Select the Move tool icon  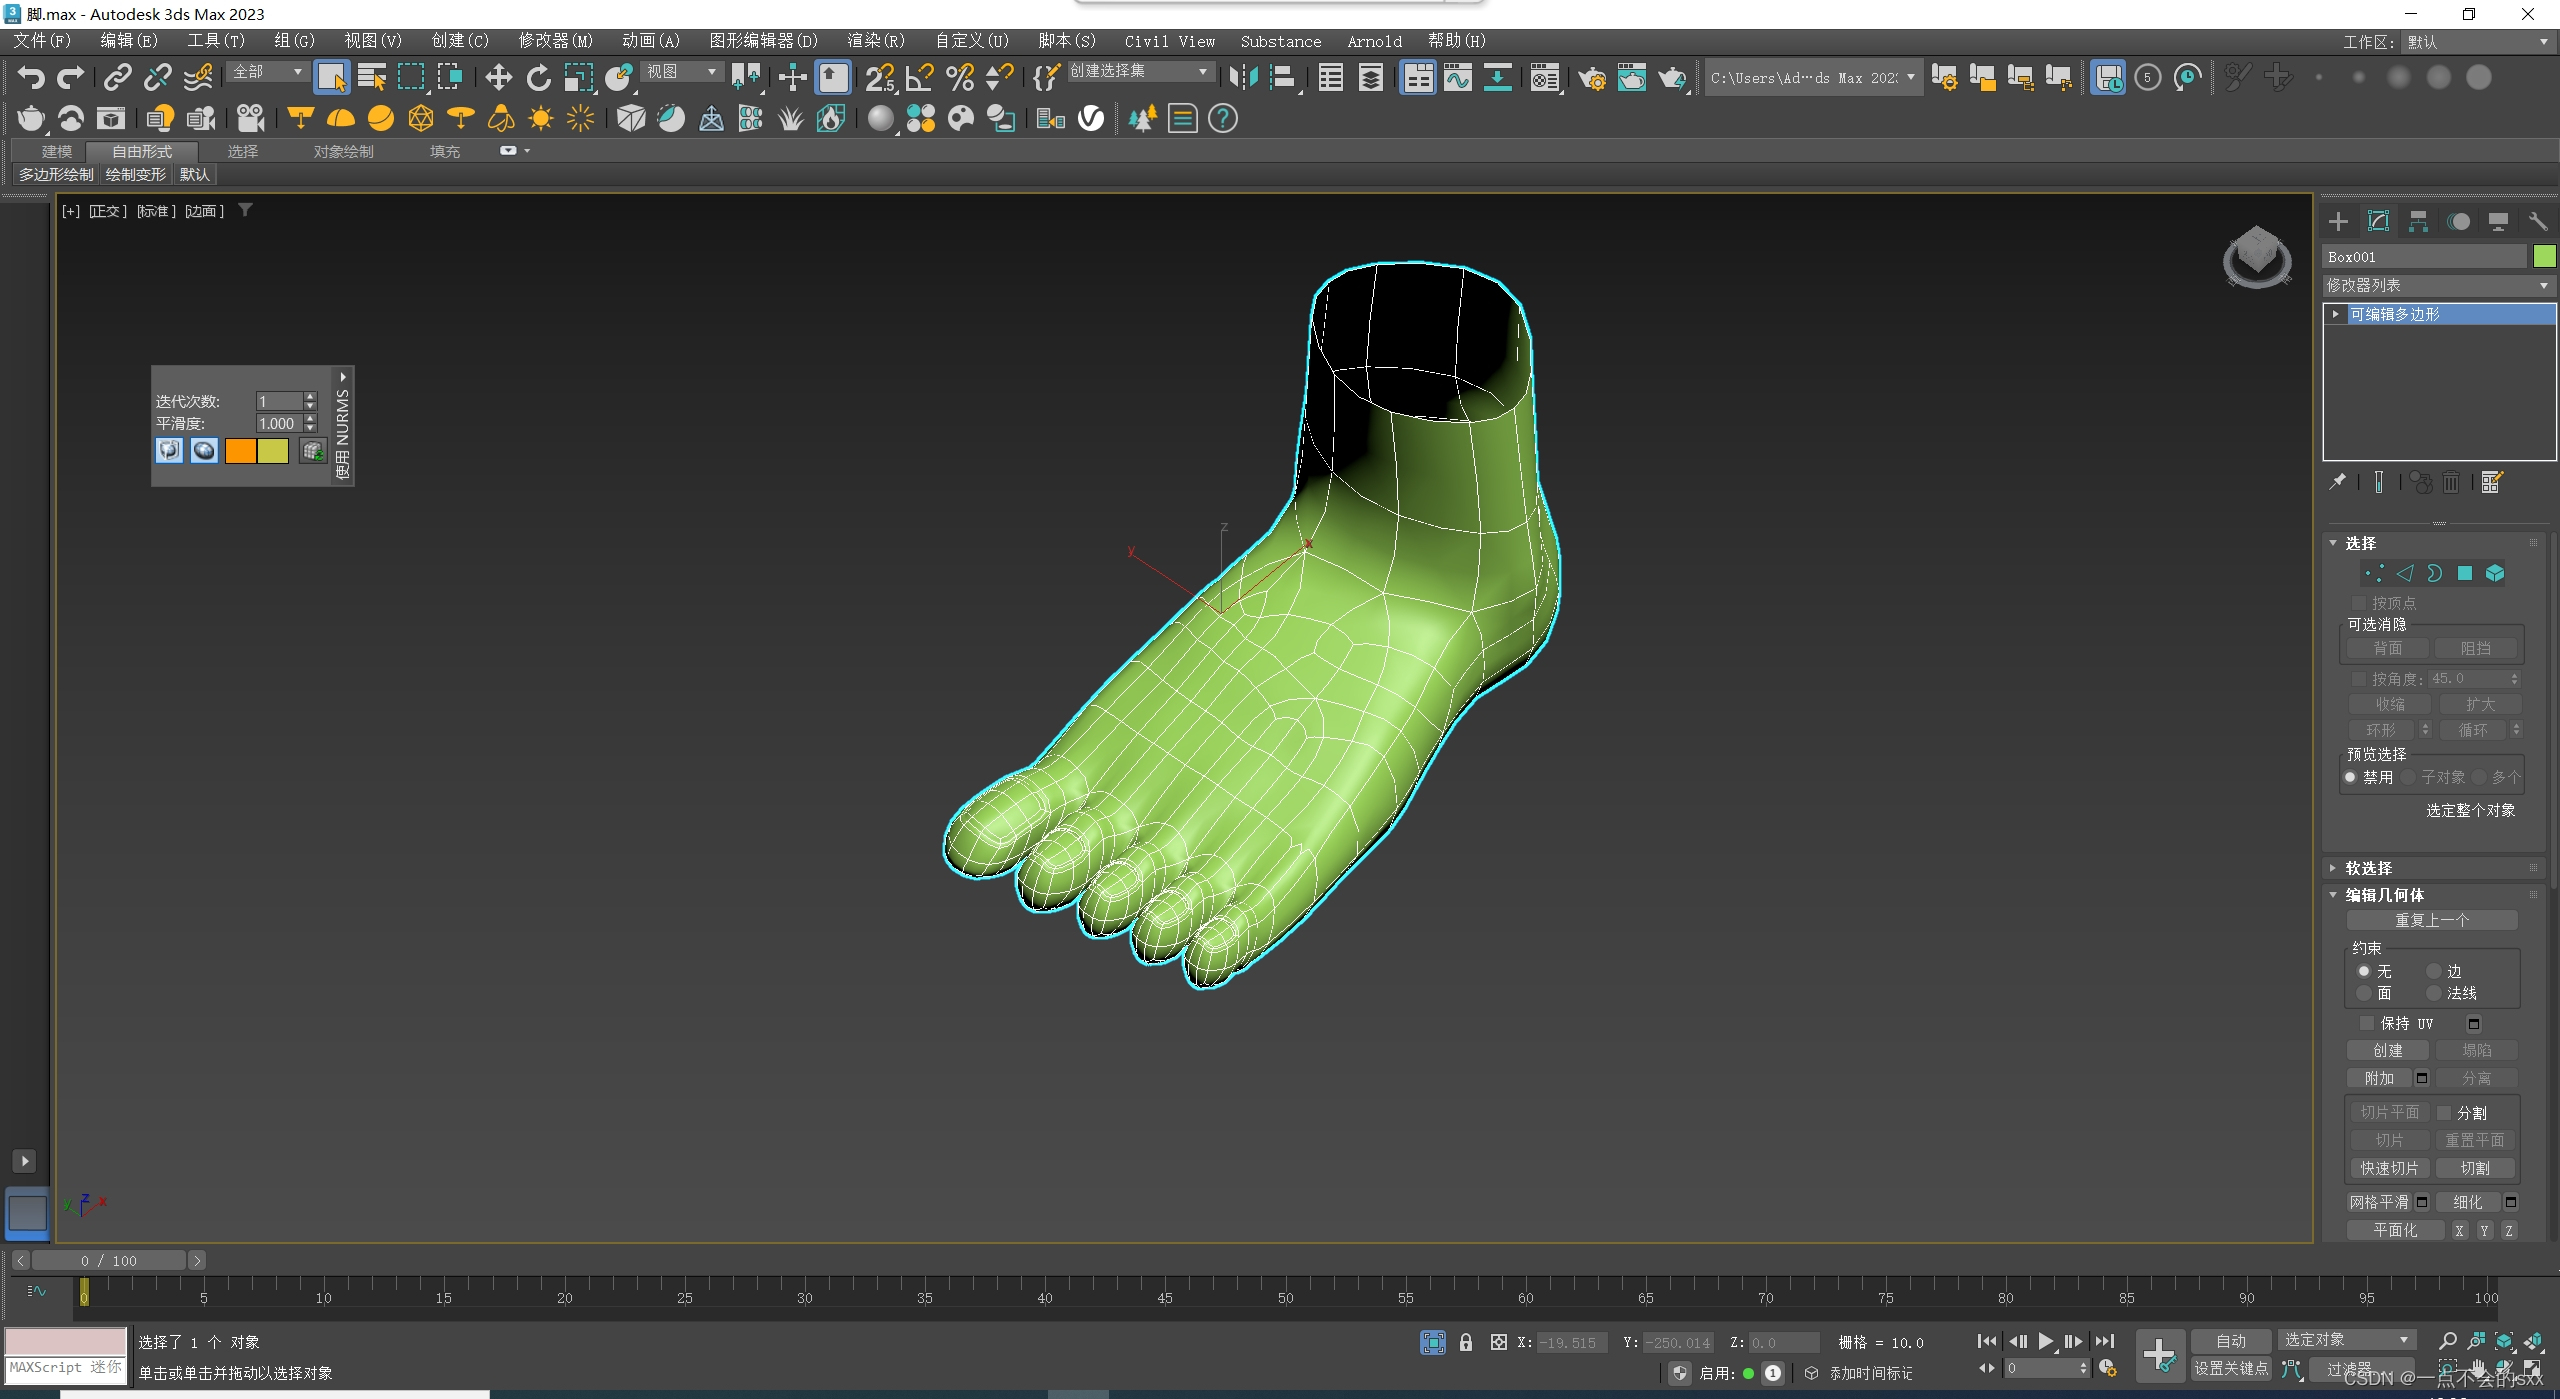click(x=498, y=77)
